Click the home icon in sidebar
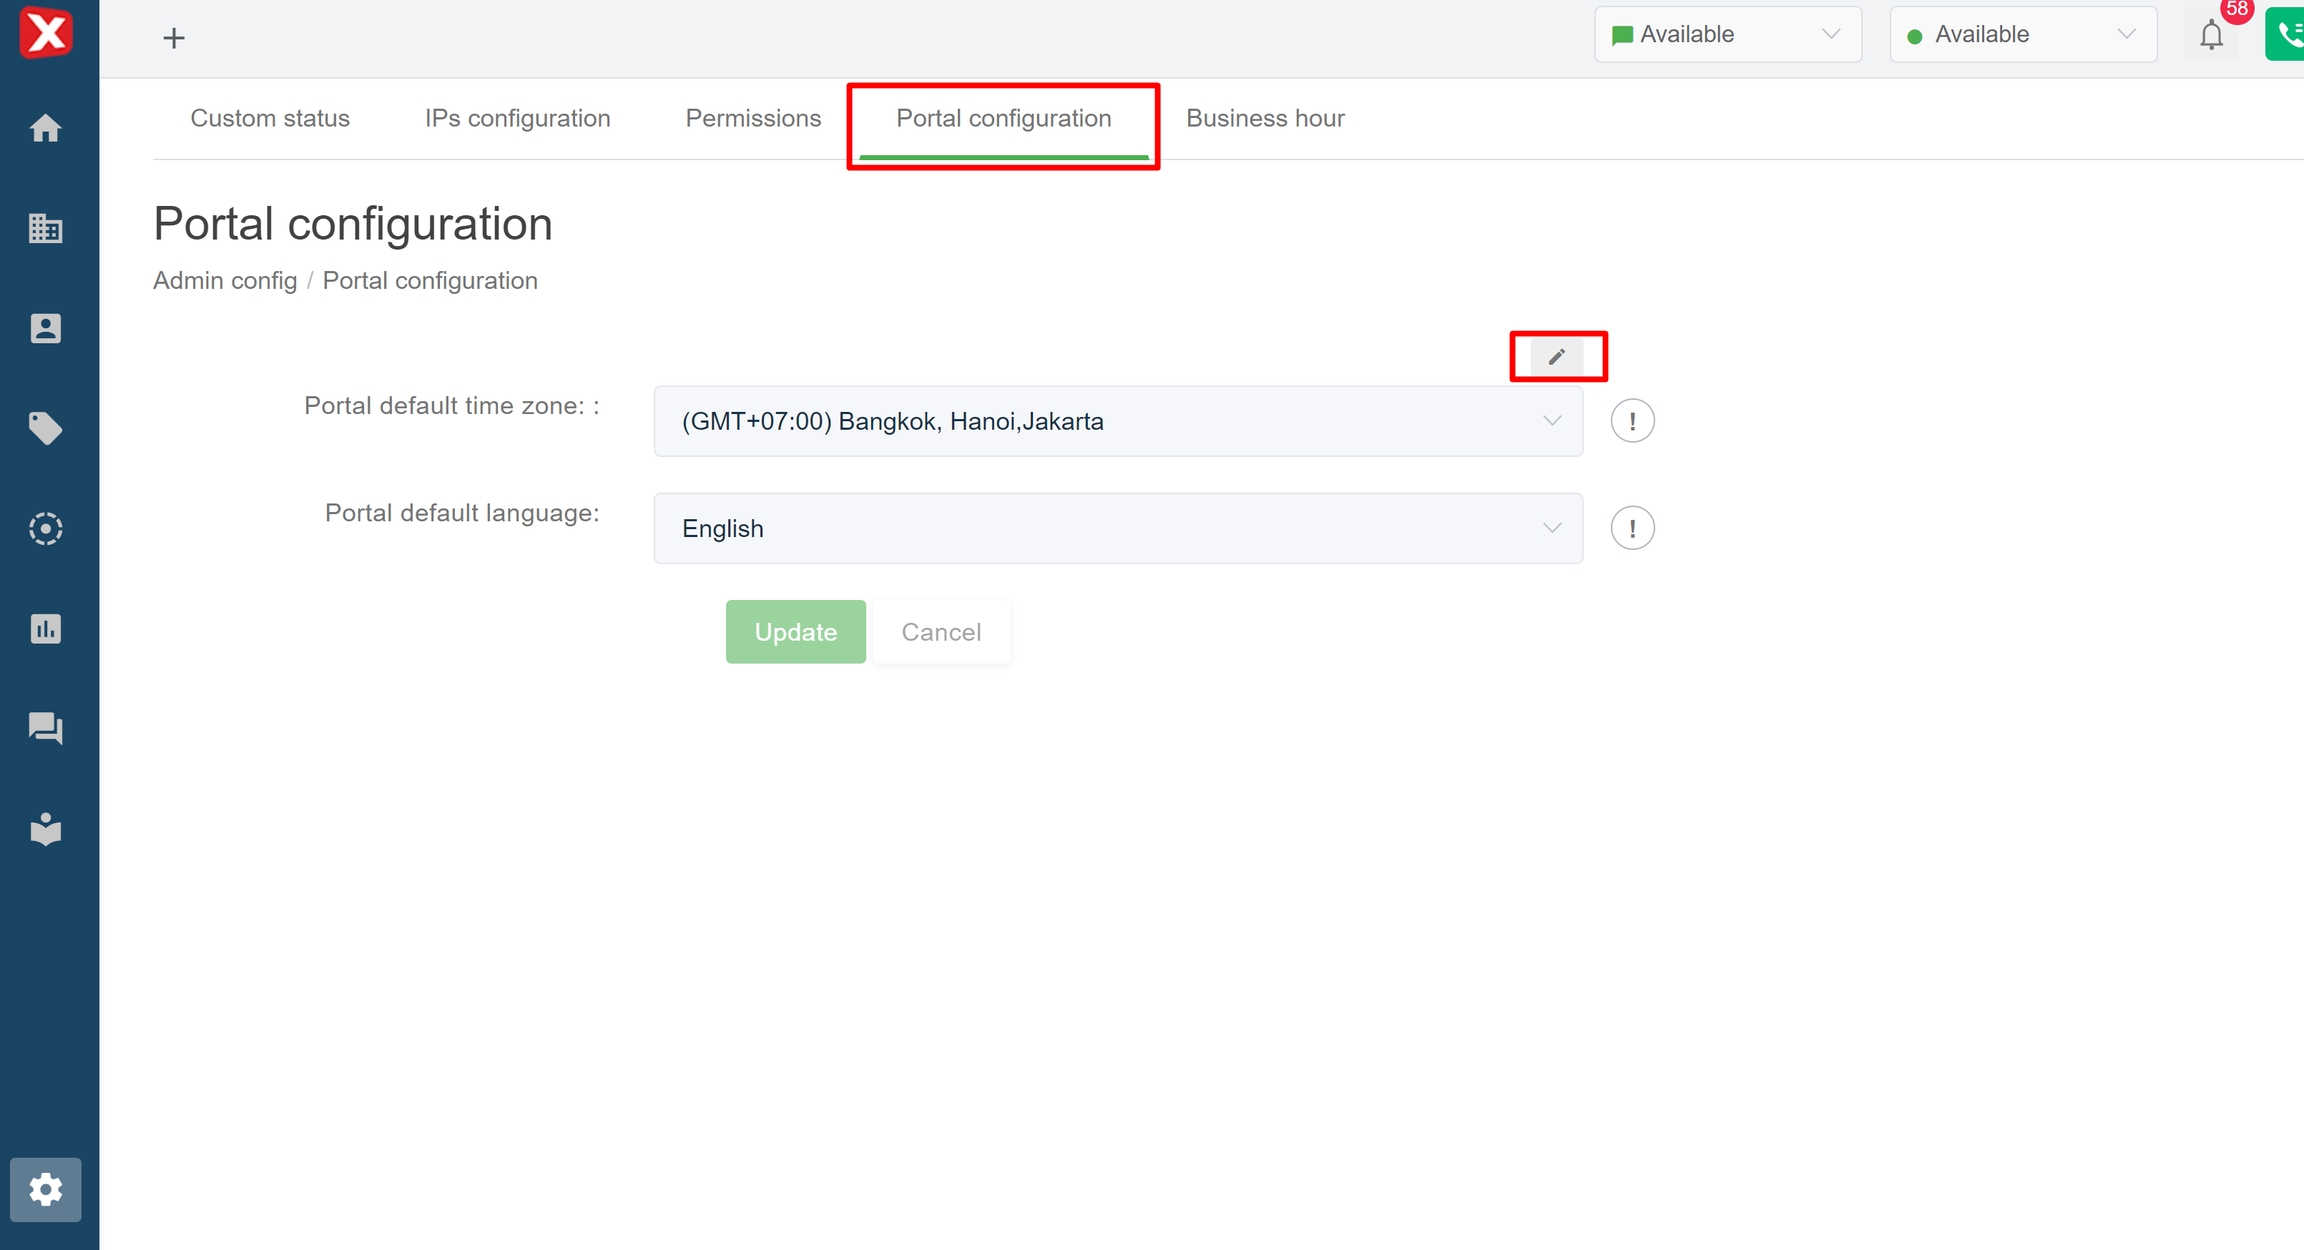Viewport: 2304px width, 1250px height. tap(46, 128)
